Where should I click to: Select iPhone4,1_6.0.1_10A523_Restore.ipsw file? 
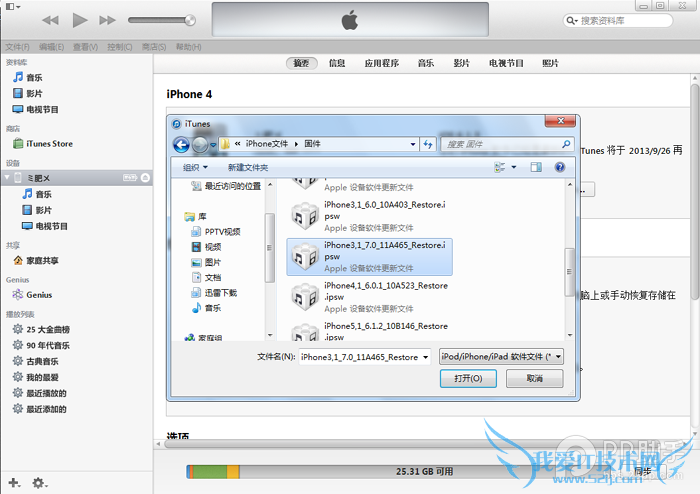(x=369, y=297)
